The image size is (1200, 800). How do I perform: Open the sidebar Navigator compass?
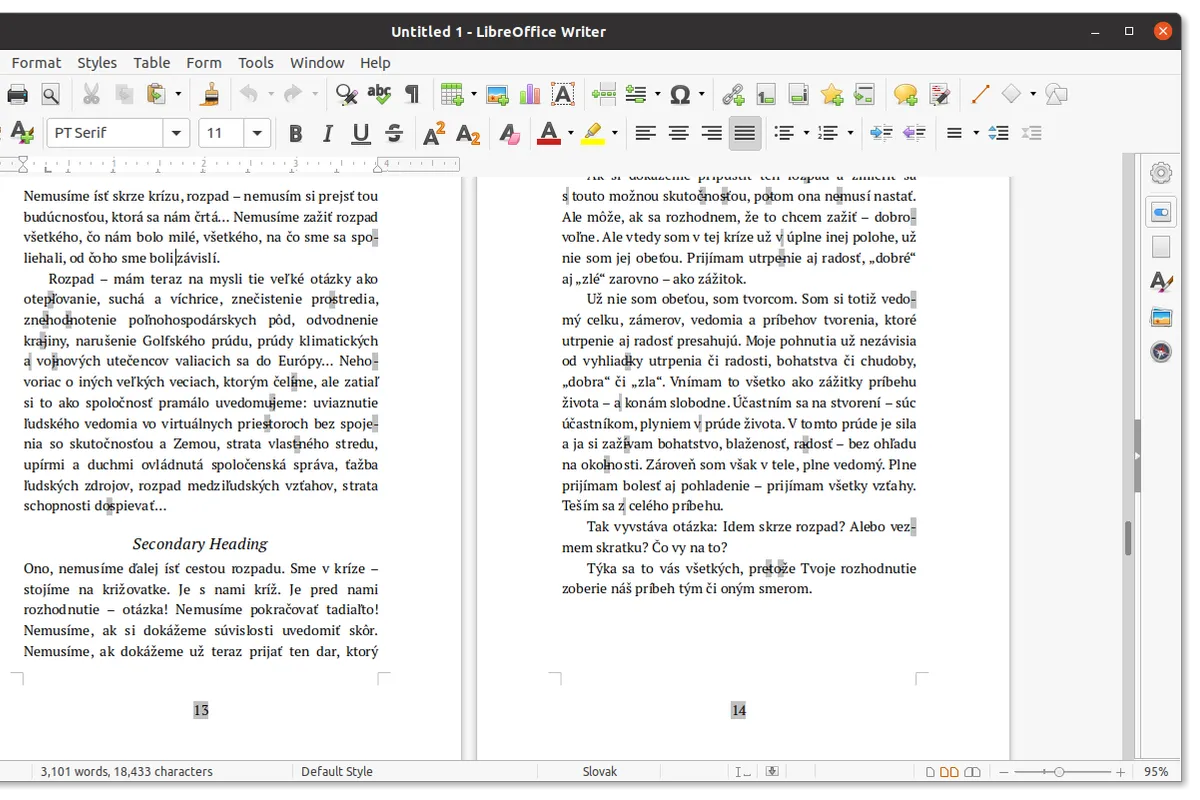pos(1160,353)
